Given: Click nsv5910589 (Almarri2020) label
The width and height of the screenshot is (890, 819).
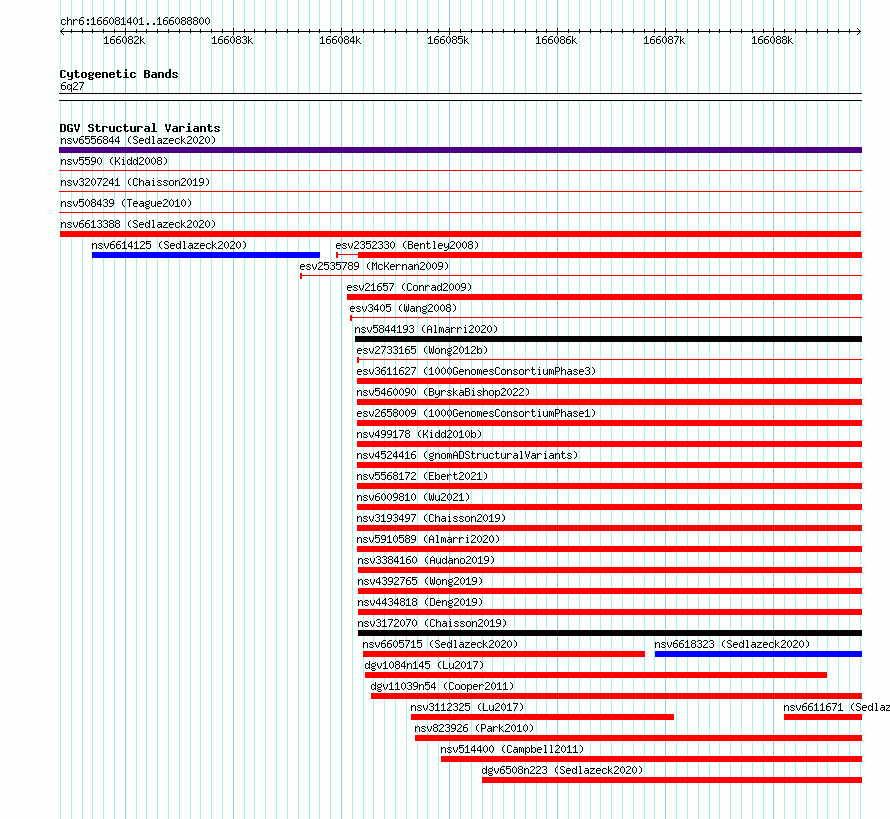Looking at the screenshot, I should coord(428,539).
